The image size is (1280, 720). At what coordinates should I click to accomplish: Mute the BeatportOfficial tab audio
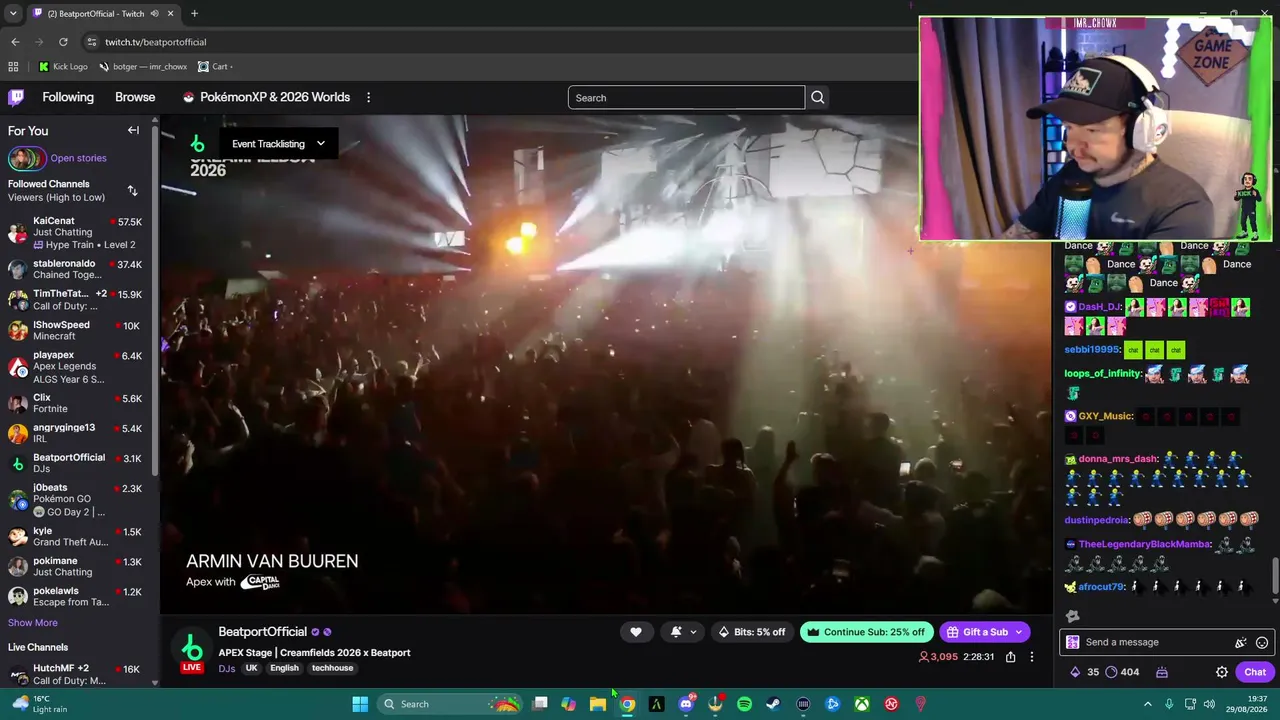point(155,14)
